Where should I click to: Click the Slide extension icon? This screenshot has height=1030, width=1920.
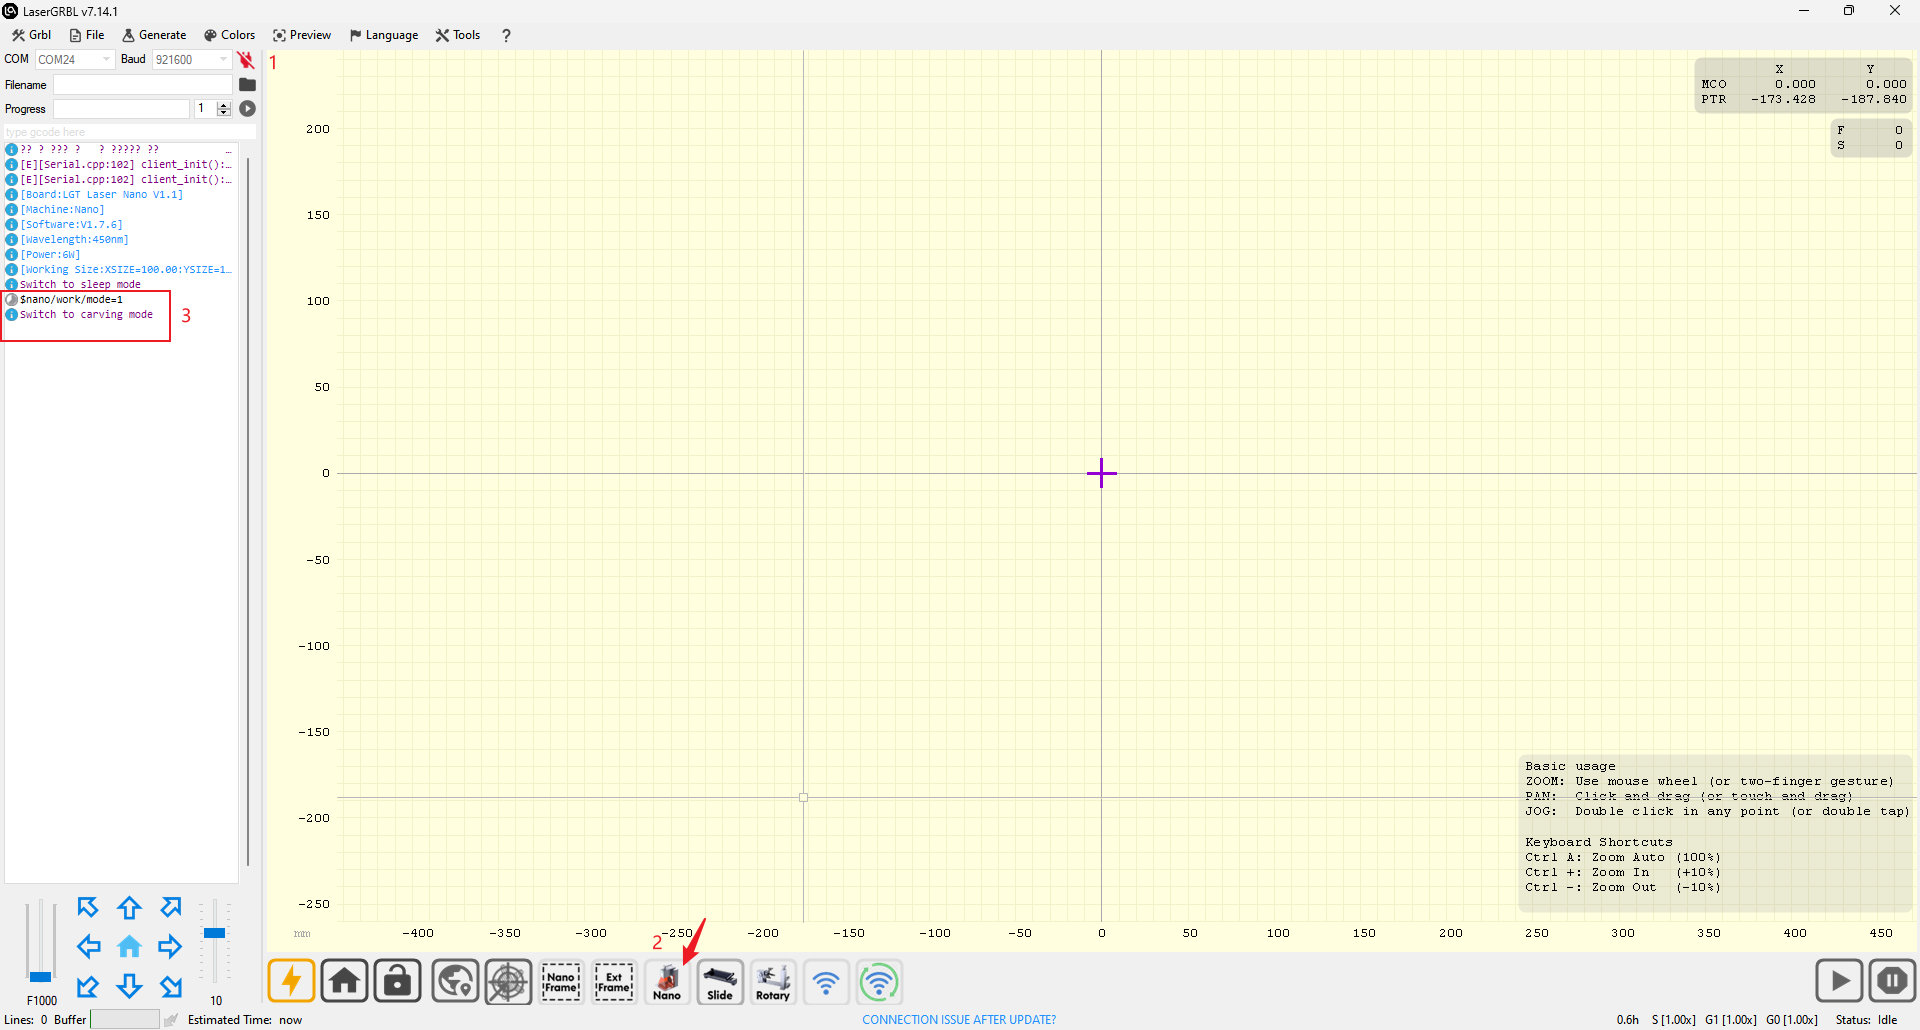coord(720,982)
